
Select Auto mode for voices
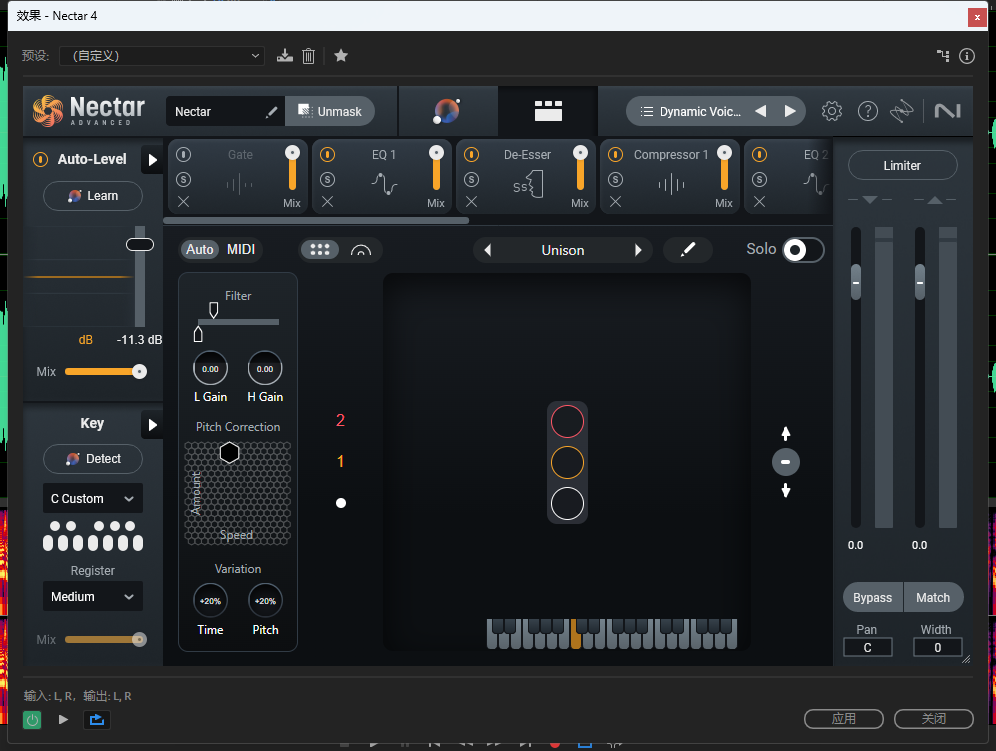point(199,250)
